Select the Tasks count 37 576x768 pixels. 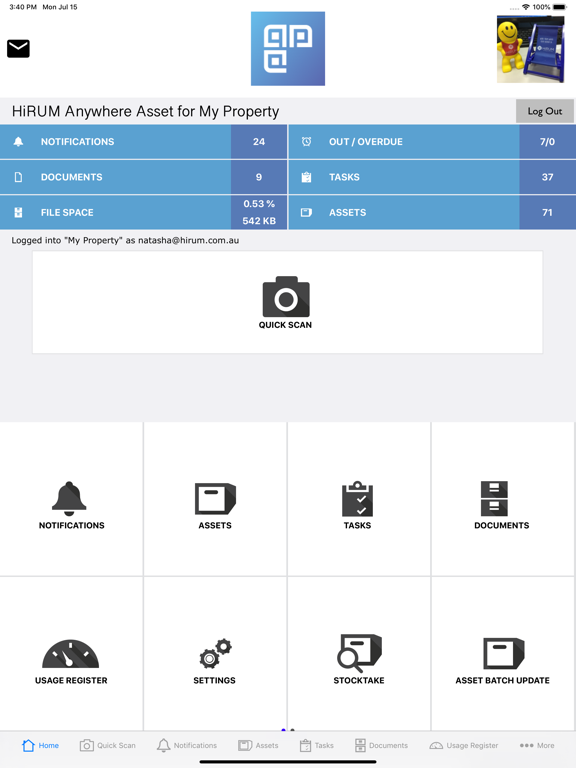click(x=547, y=177)
